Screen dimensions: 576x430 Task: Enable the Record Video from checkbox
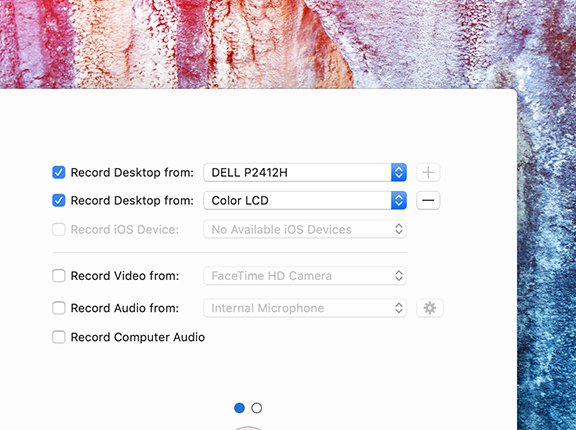pyautogui.click(x=59, y=275)
